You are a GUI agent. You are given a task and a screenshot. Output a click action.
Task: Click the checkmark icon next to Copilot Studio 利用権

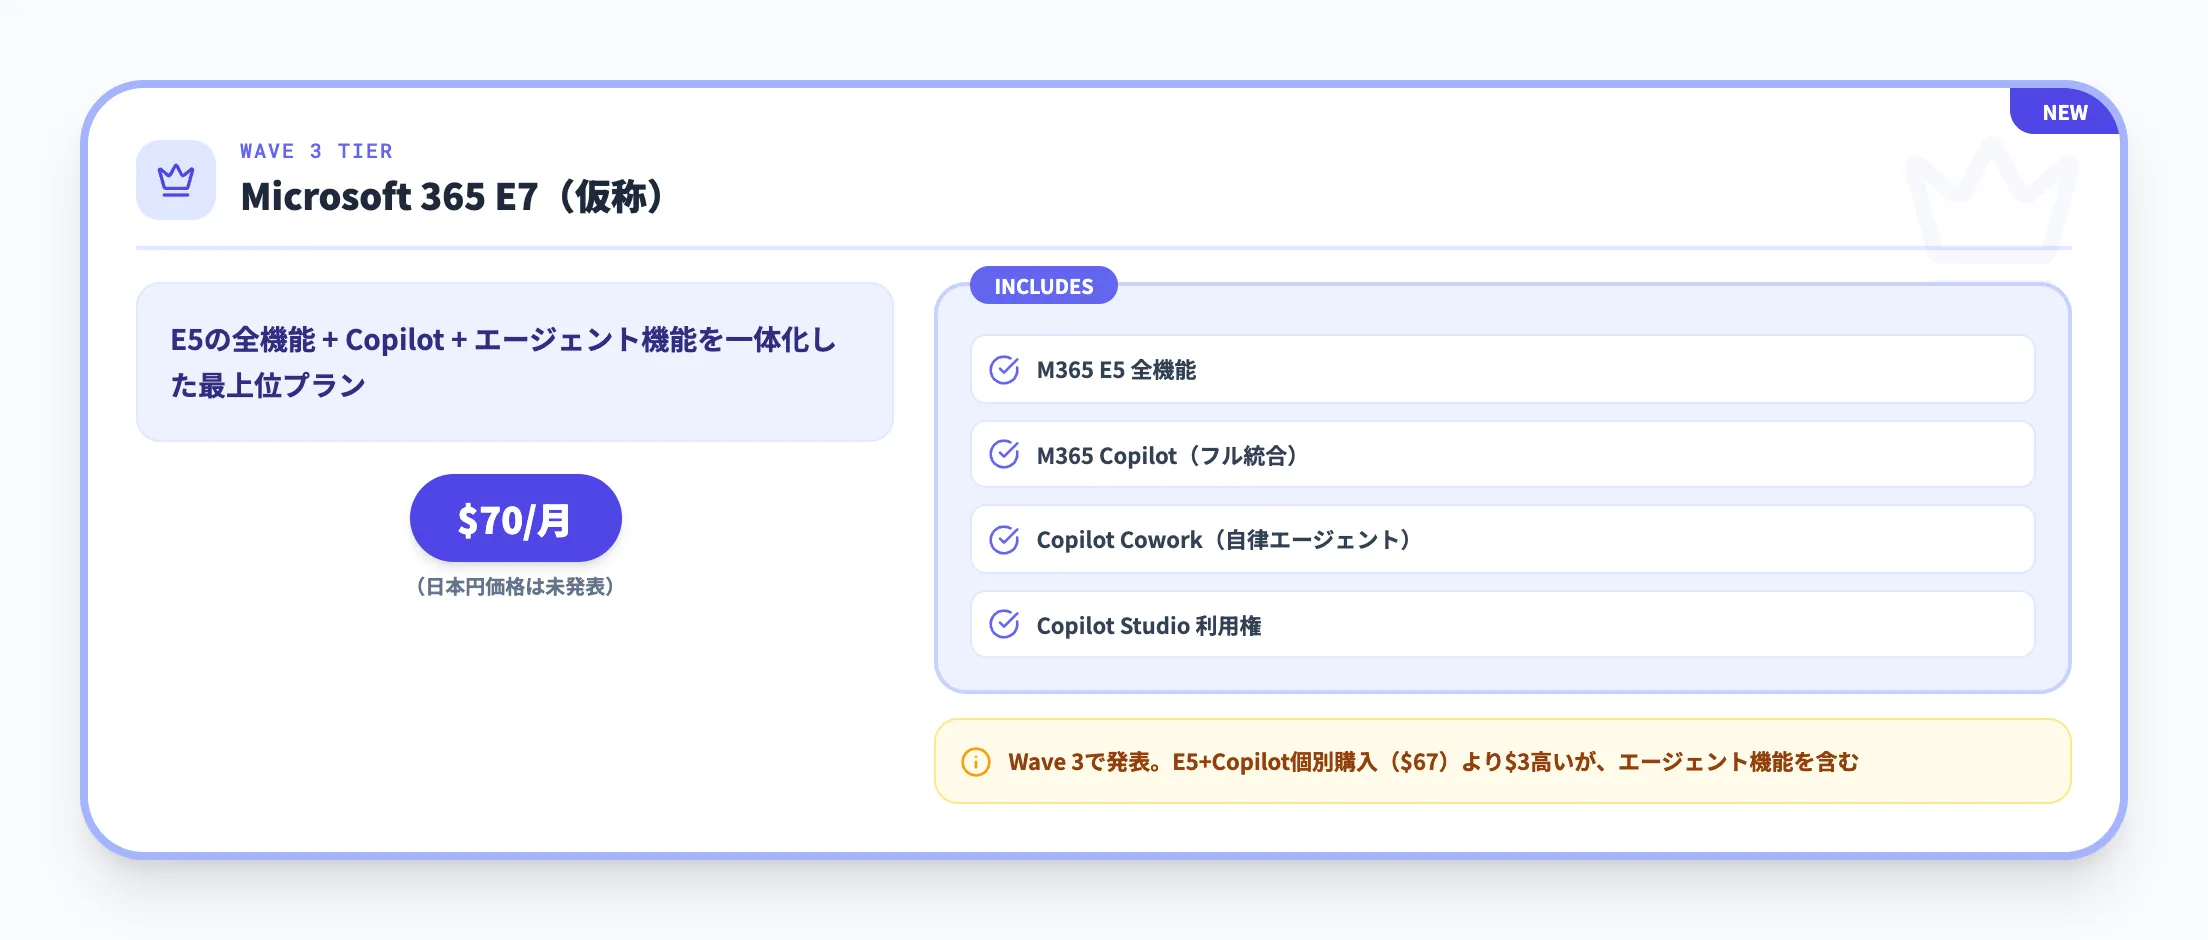click(1004, 624)
